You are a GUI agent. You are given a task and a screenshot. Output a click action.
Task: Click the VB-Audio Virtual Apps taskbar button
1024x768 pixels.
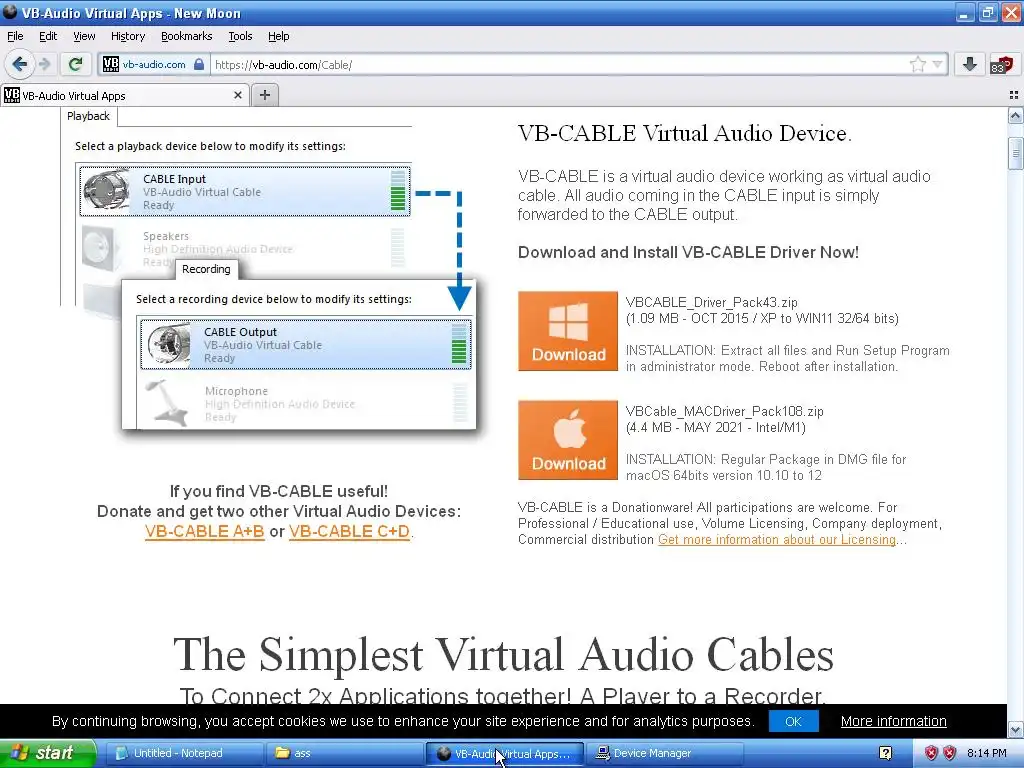point(505,753)
